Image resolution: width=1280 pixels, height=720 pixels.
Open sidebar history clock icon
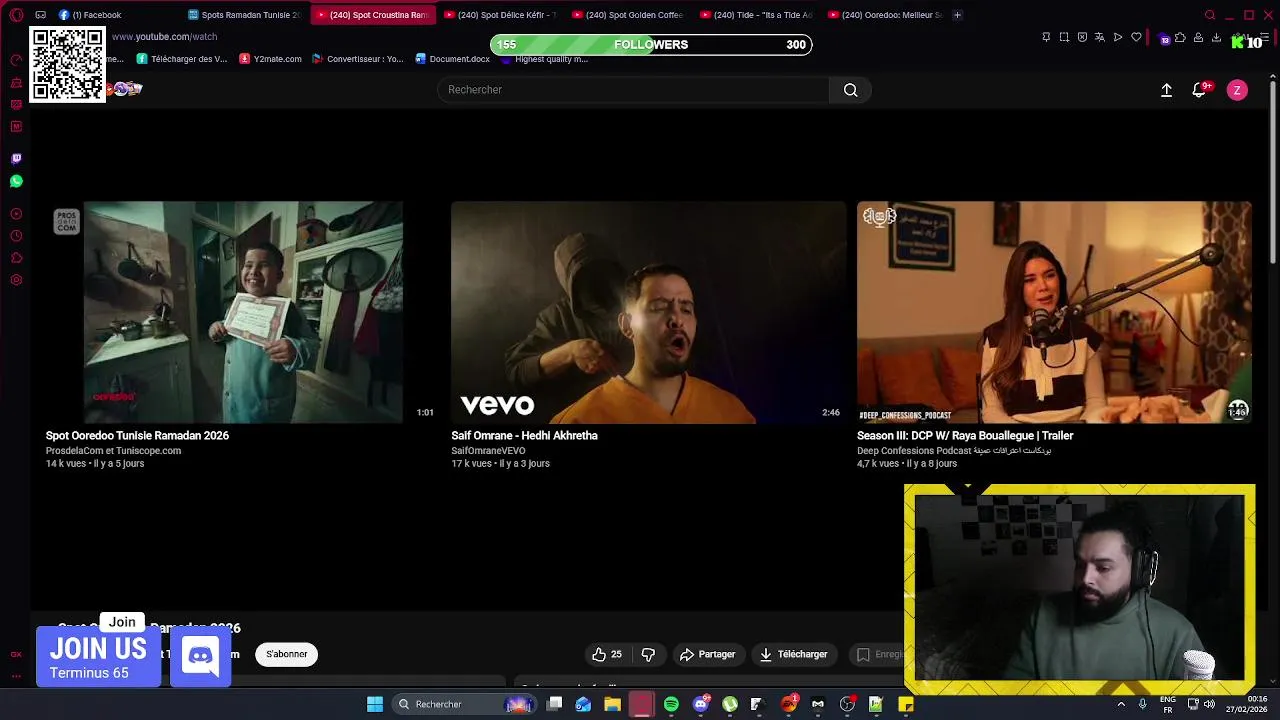tap(16, 236)
